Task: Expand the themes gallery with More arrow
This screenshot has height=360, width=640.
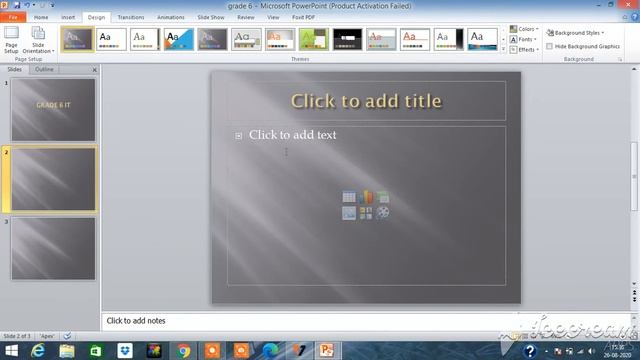Action: click(x=503, y=49)
